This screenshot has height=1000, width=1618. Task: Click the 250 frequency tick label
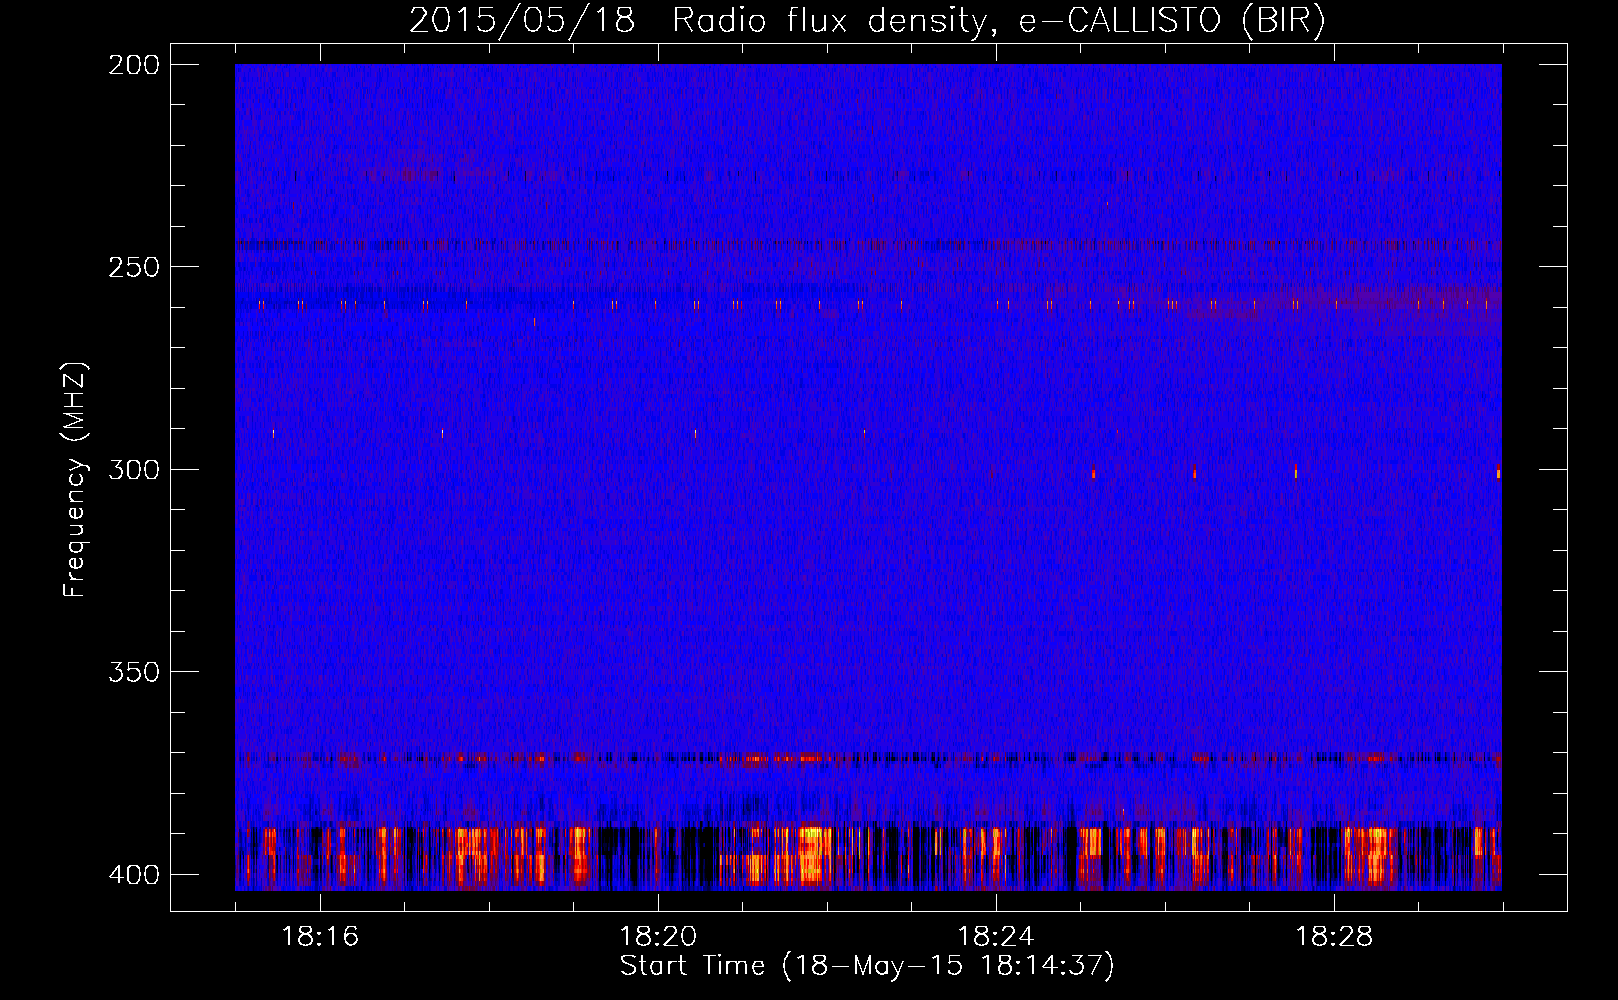click(134, 267)
